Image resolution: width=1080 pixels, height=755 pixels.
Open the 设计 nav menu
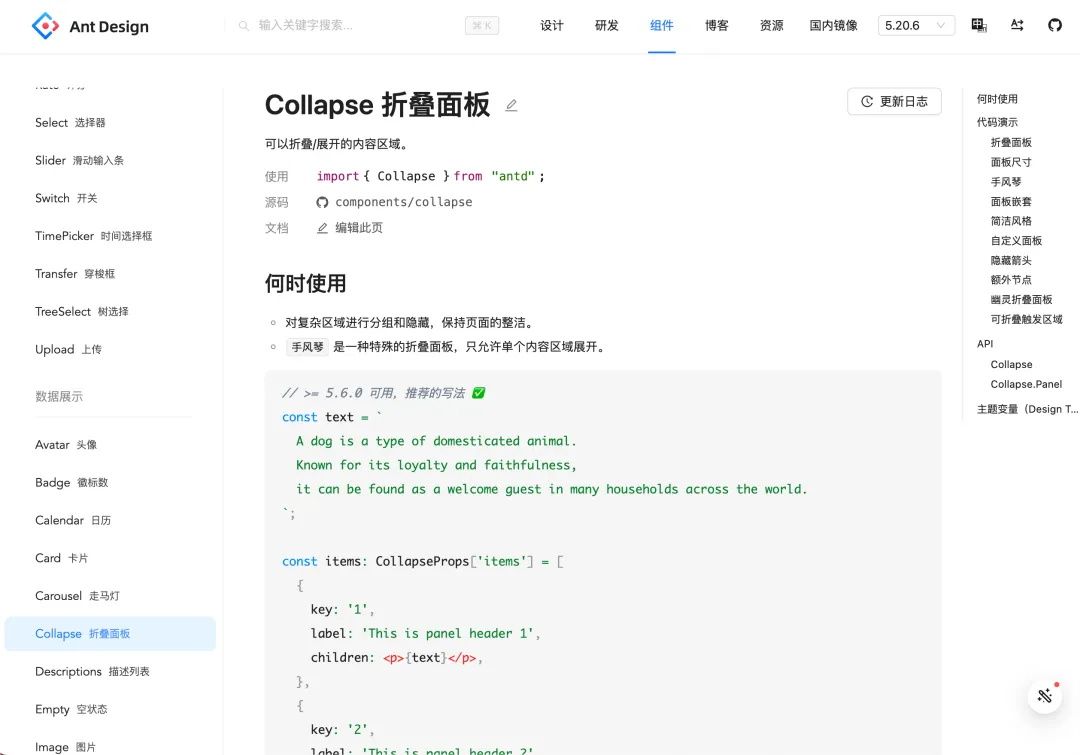pos(552,25)
